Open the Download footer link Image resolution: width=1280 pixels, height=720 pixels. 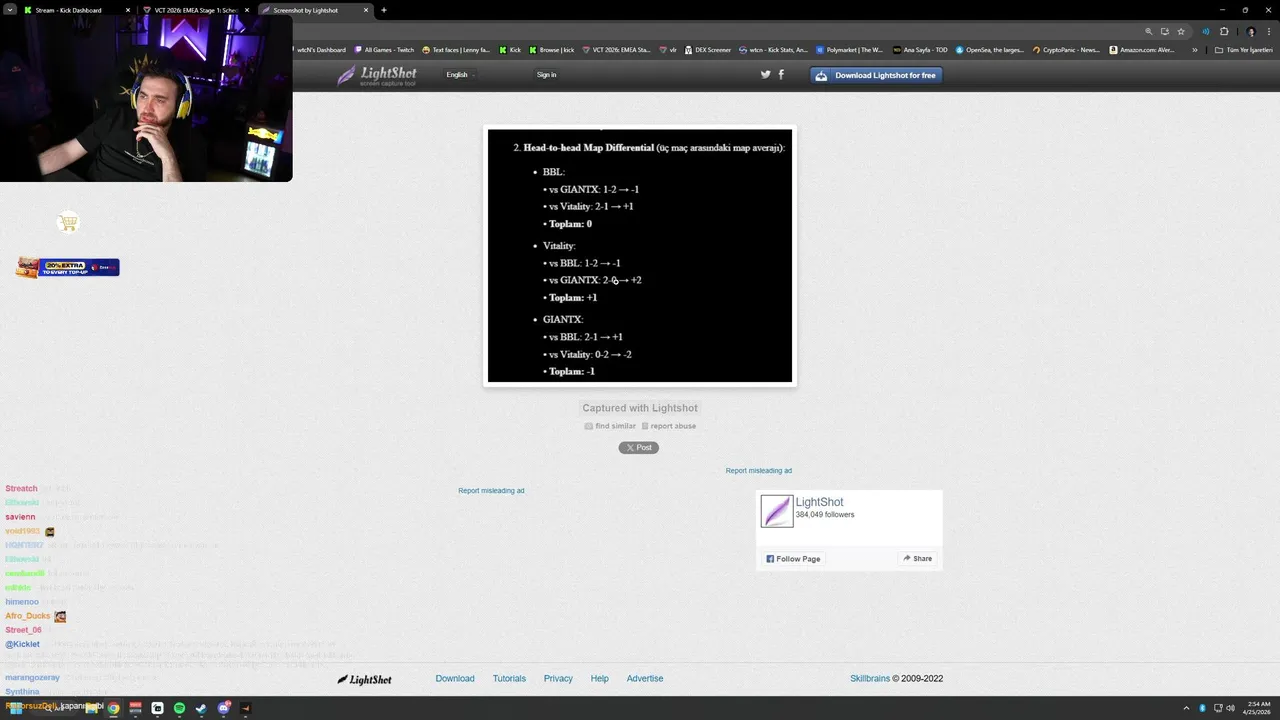click(455, 678)
